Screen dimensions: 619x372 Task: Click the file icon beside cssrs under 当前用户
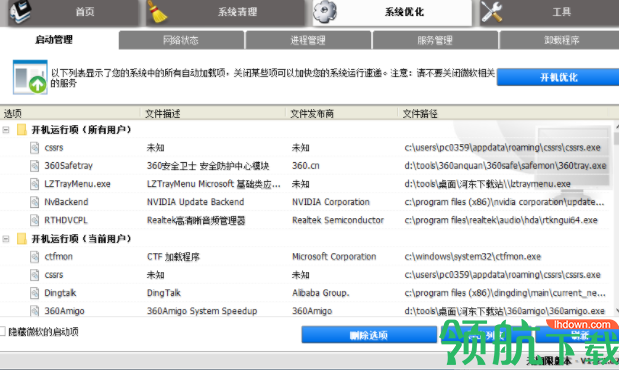(35, 275)
